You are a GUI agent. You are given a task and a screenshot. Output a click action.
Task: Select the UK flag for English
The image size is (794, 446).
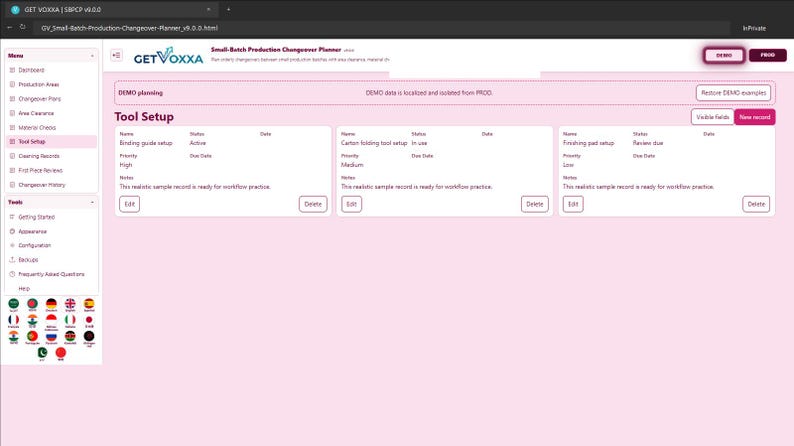coord(70,304)
